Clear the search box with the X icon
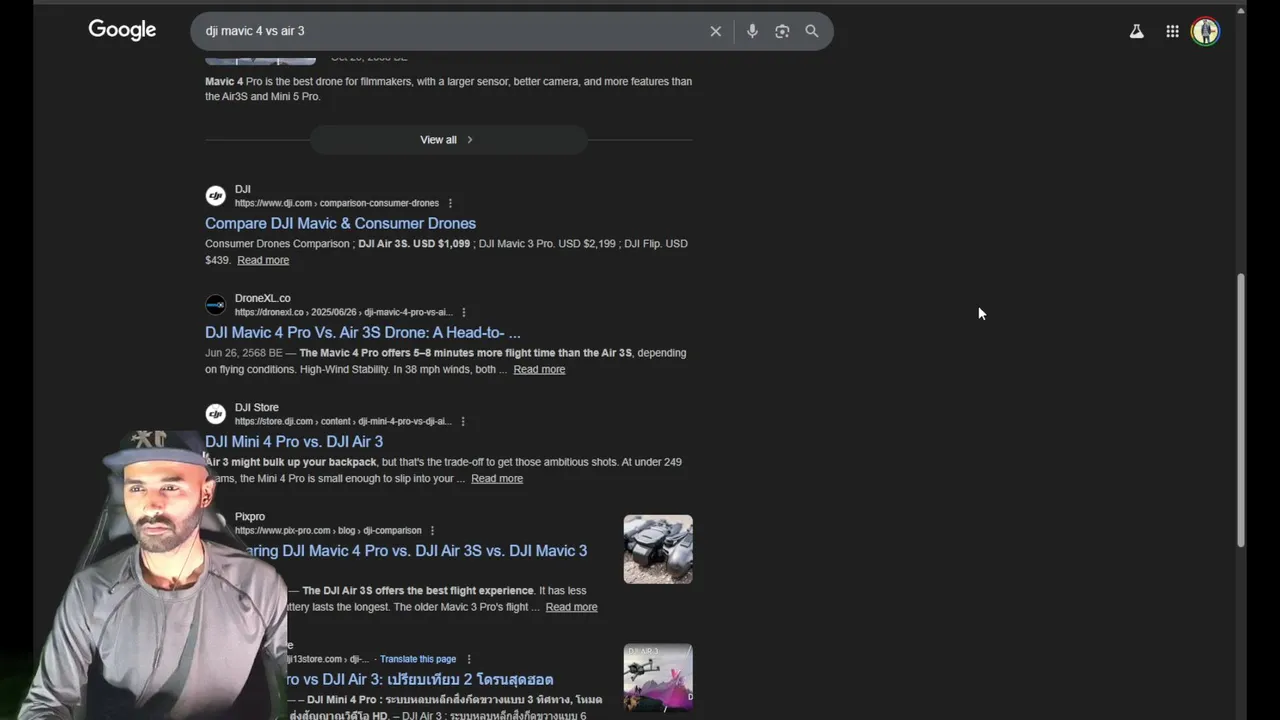The height and width of the screenshot is (720, 1280). point(716,31)
